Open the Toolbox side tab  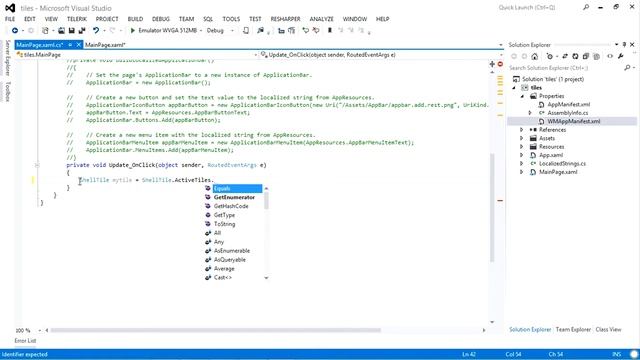click(7, 91)
